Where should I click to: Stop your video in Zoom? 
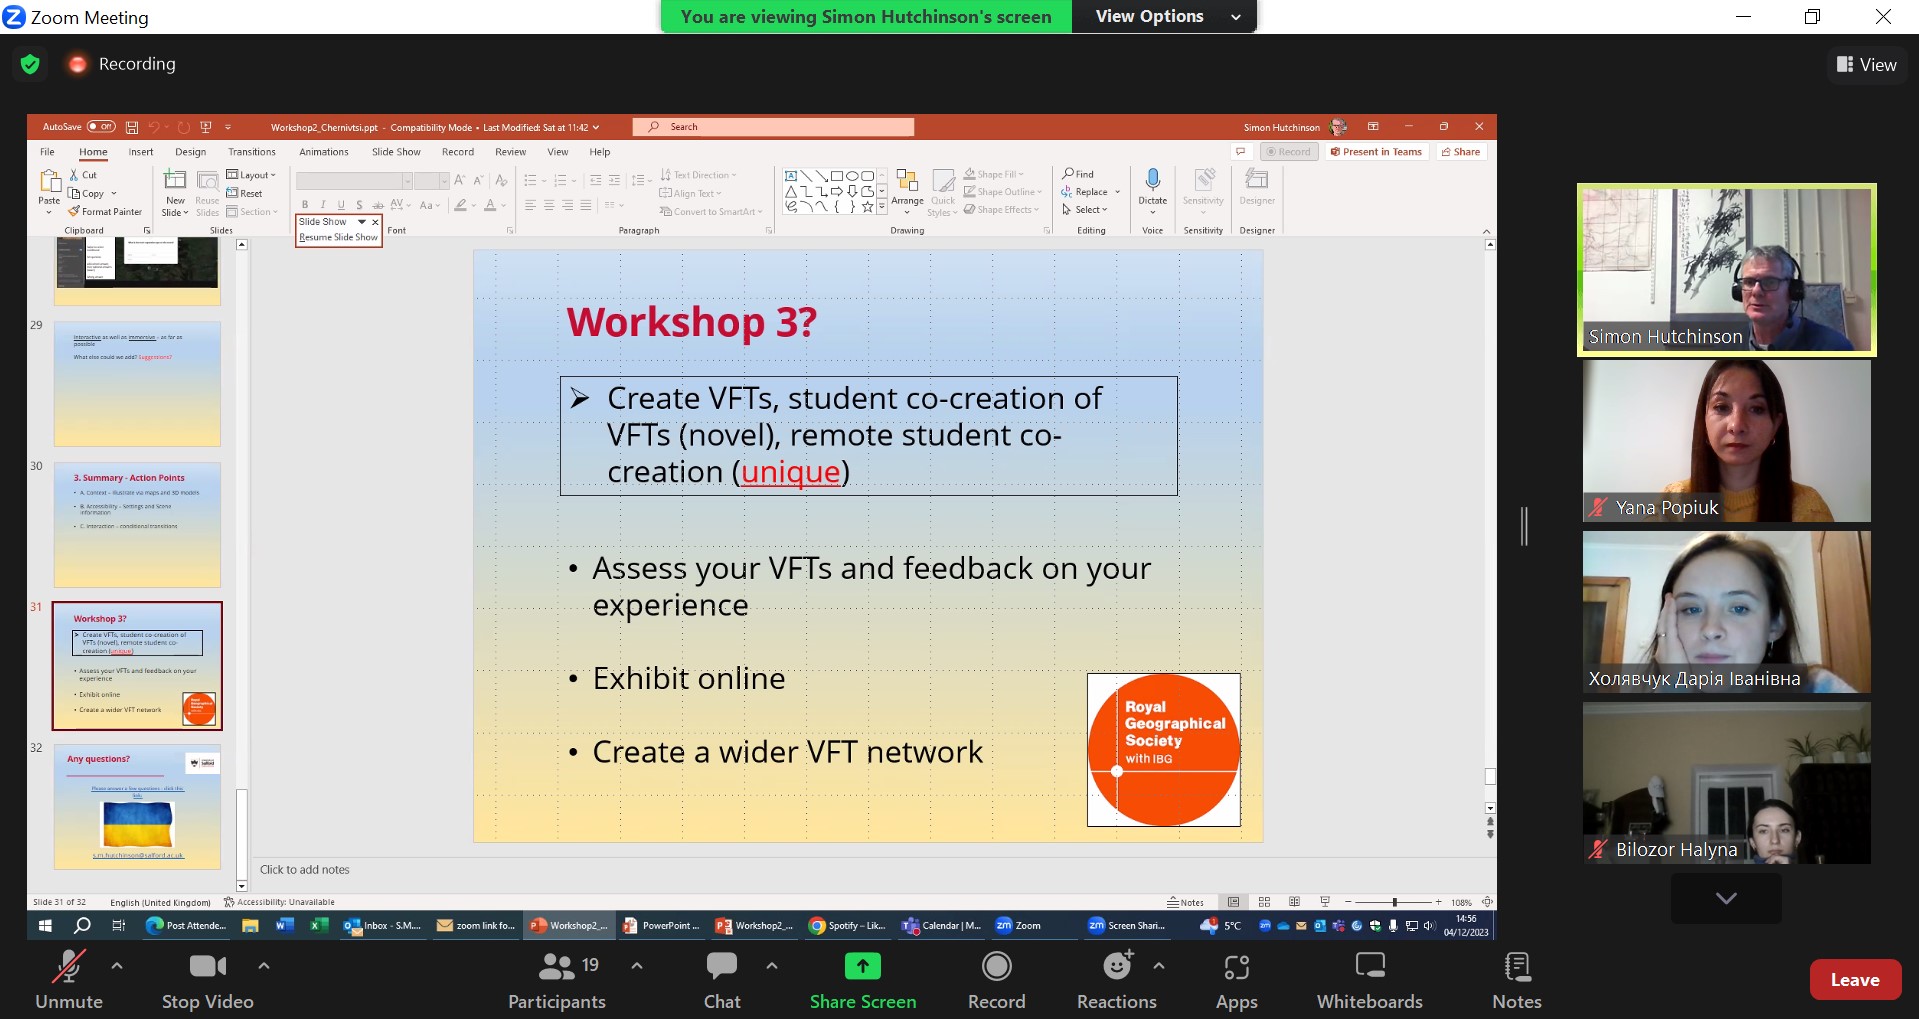pos(208,980)
